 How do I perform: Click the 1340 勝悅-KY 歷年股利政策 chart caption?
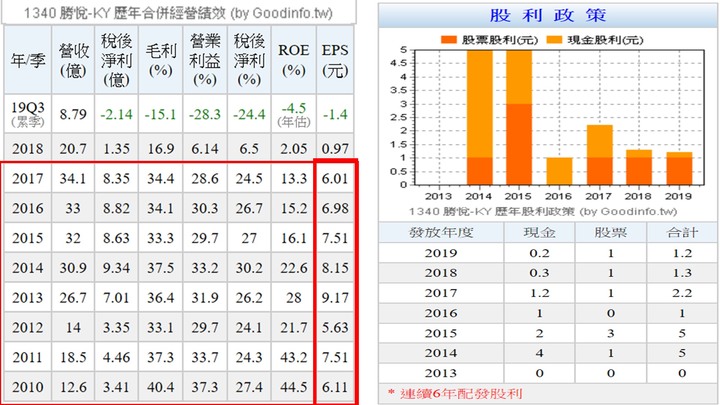tap(543, 212)
